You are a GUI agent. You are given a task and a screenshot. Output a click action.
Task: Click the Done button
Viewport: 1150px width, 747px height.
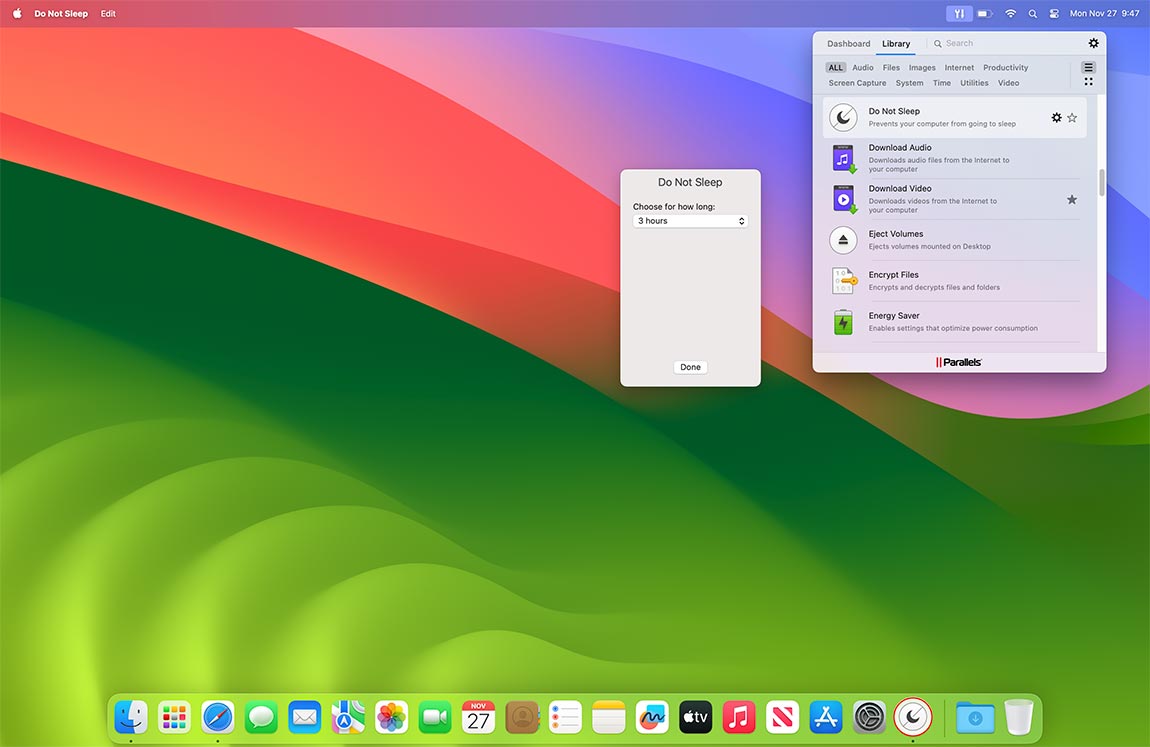[x=690, y=367]
